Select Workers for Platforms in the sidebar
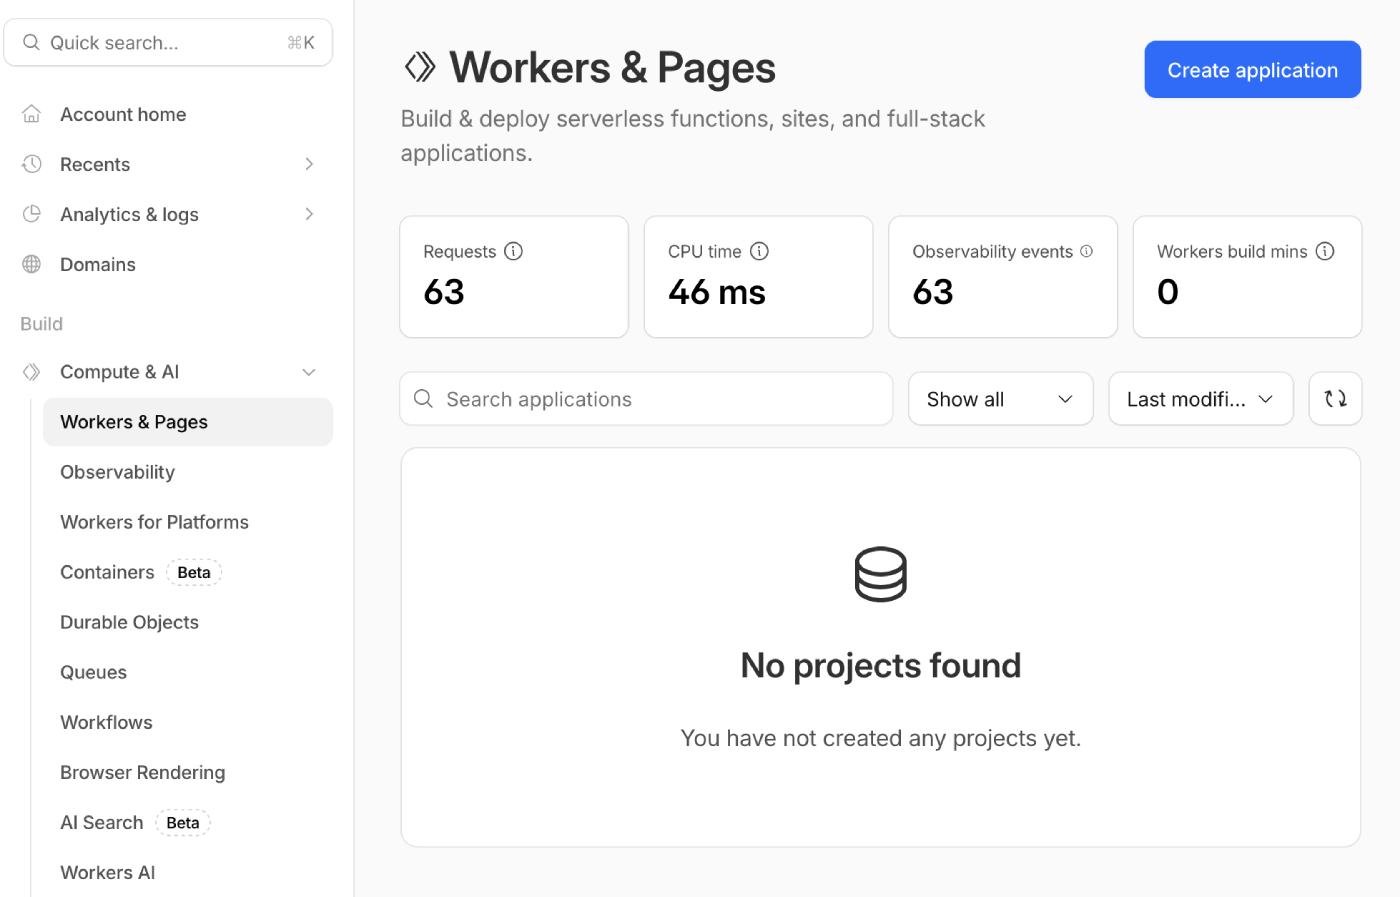This screenshot has height=897, width=1400. [x=154, y=521]
